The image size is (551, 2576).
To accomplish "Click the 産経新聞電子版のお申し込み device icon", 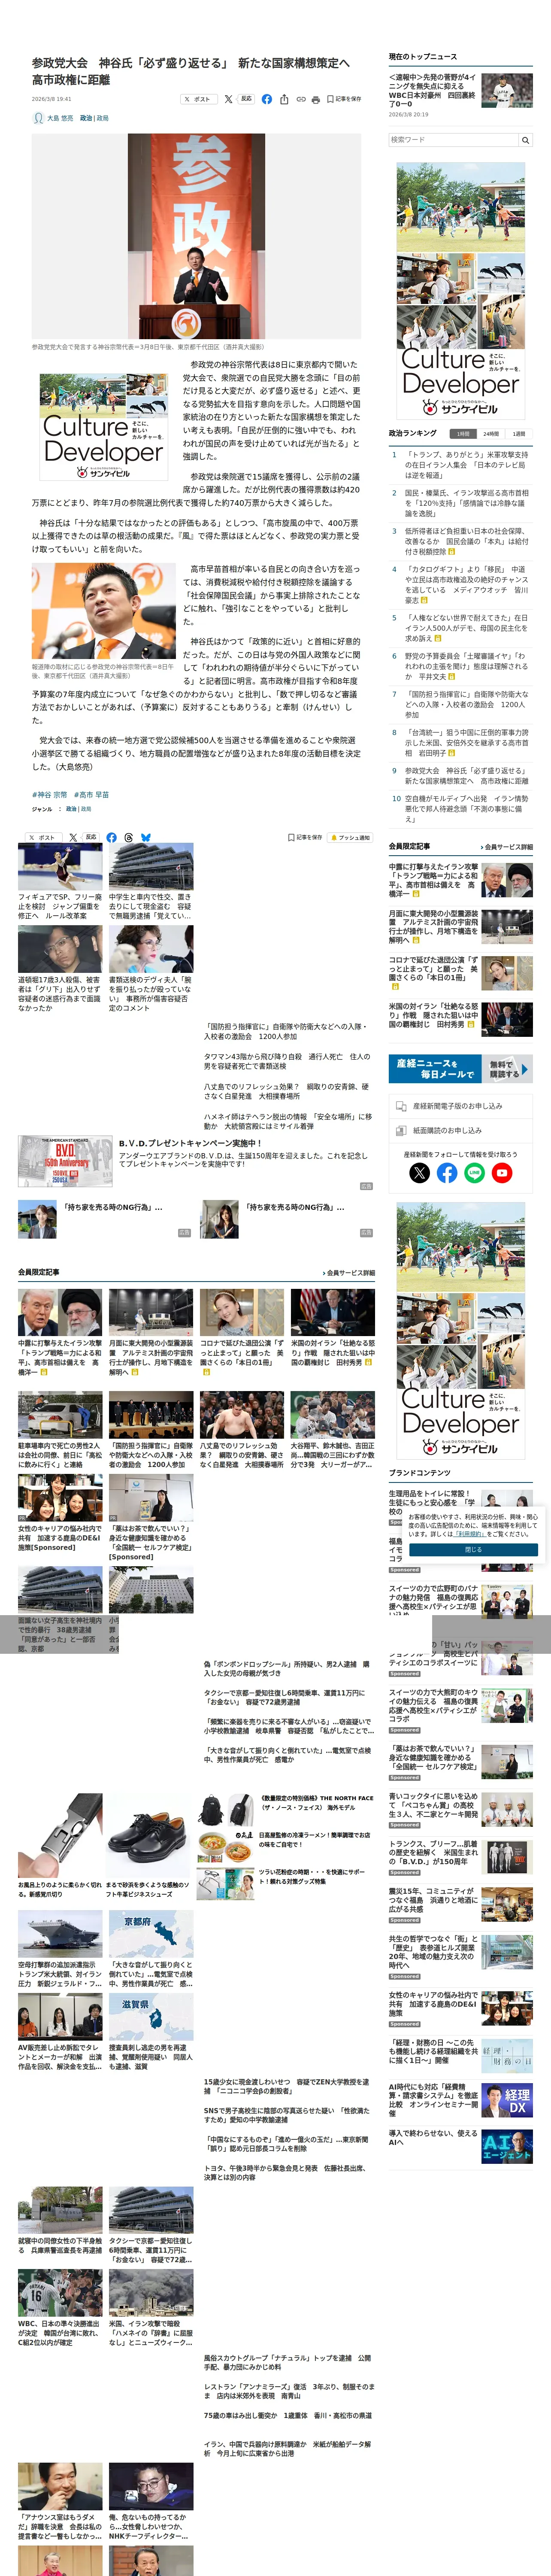I will pyautogui.click(x=401, y=1106).
